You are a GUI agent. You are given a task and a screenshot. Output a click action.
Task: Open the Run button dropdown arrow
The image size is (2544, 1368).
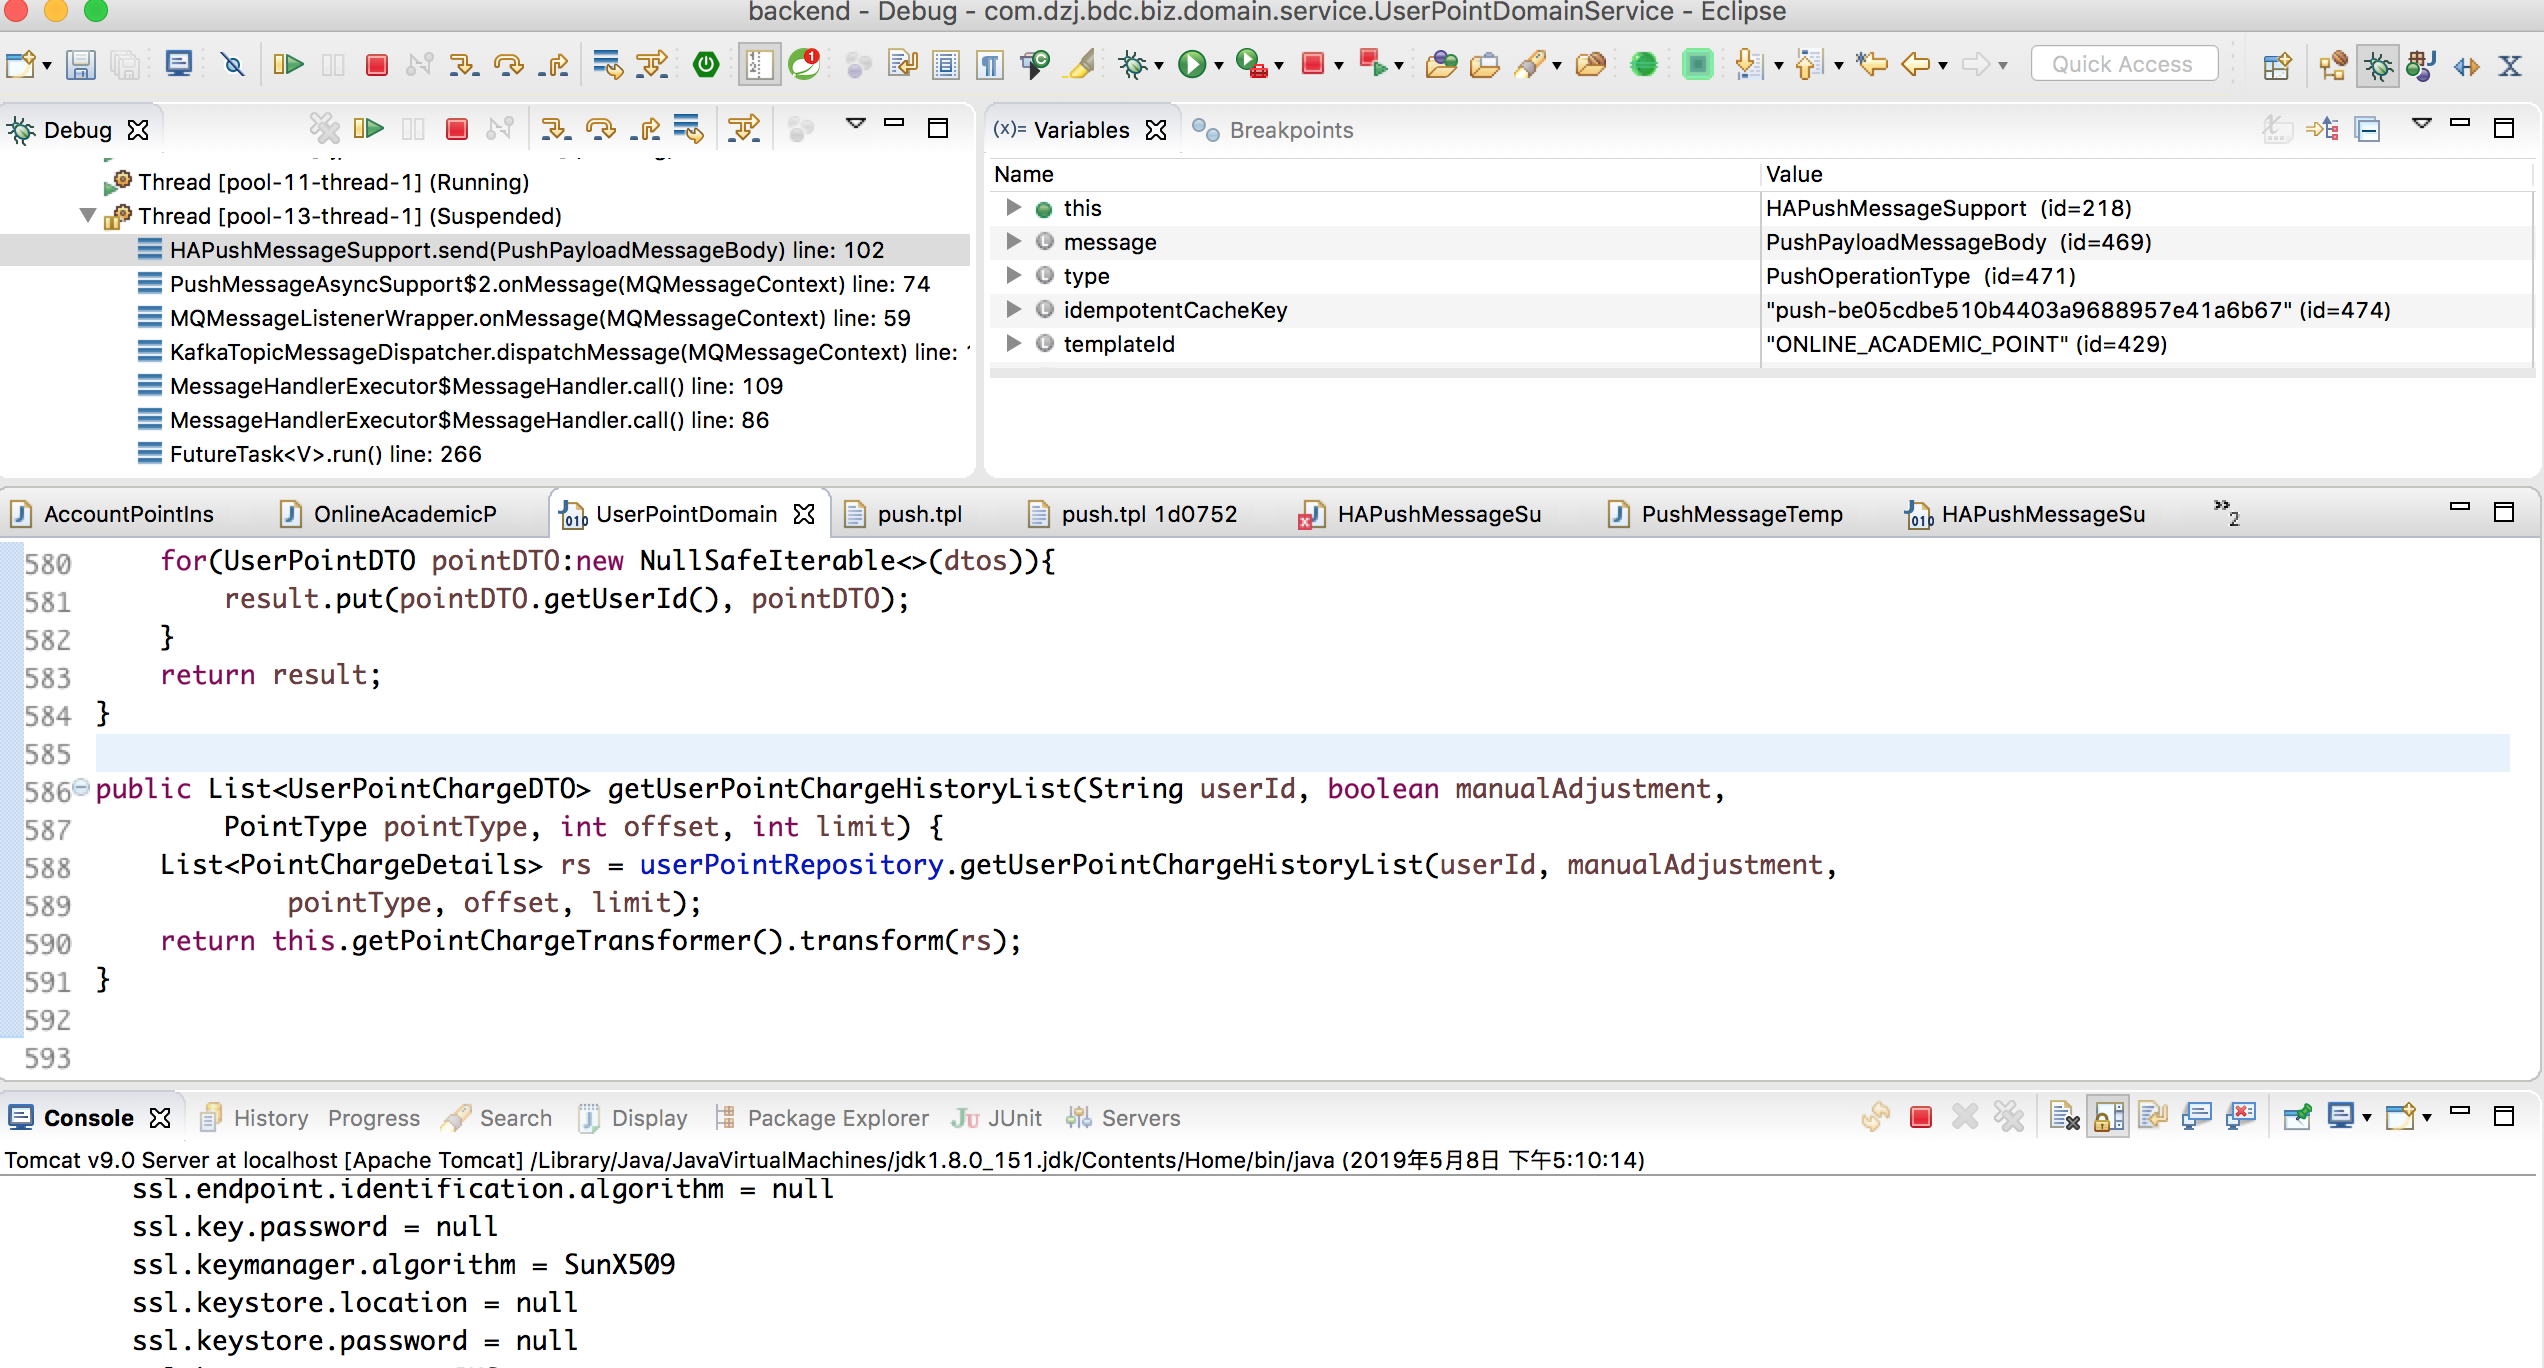pos(1219,66)
